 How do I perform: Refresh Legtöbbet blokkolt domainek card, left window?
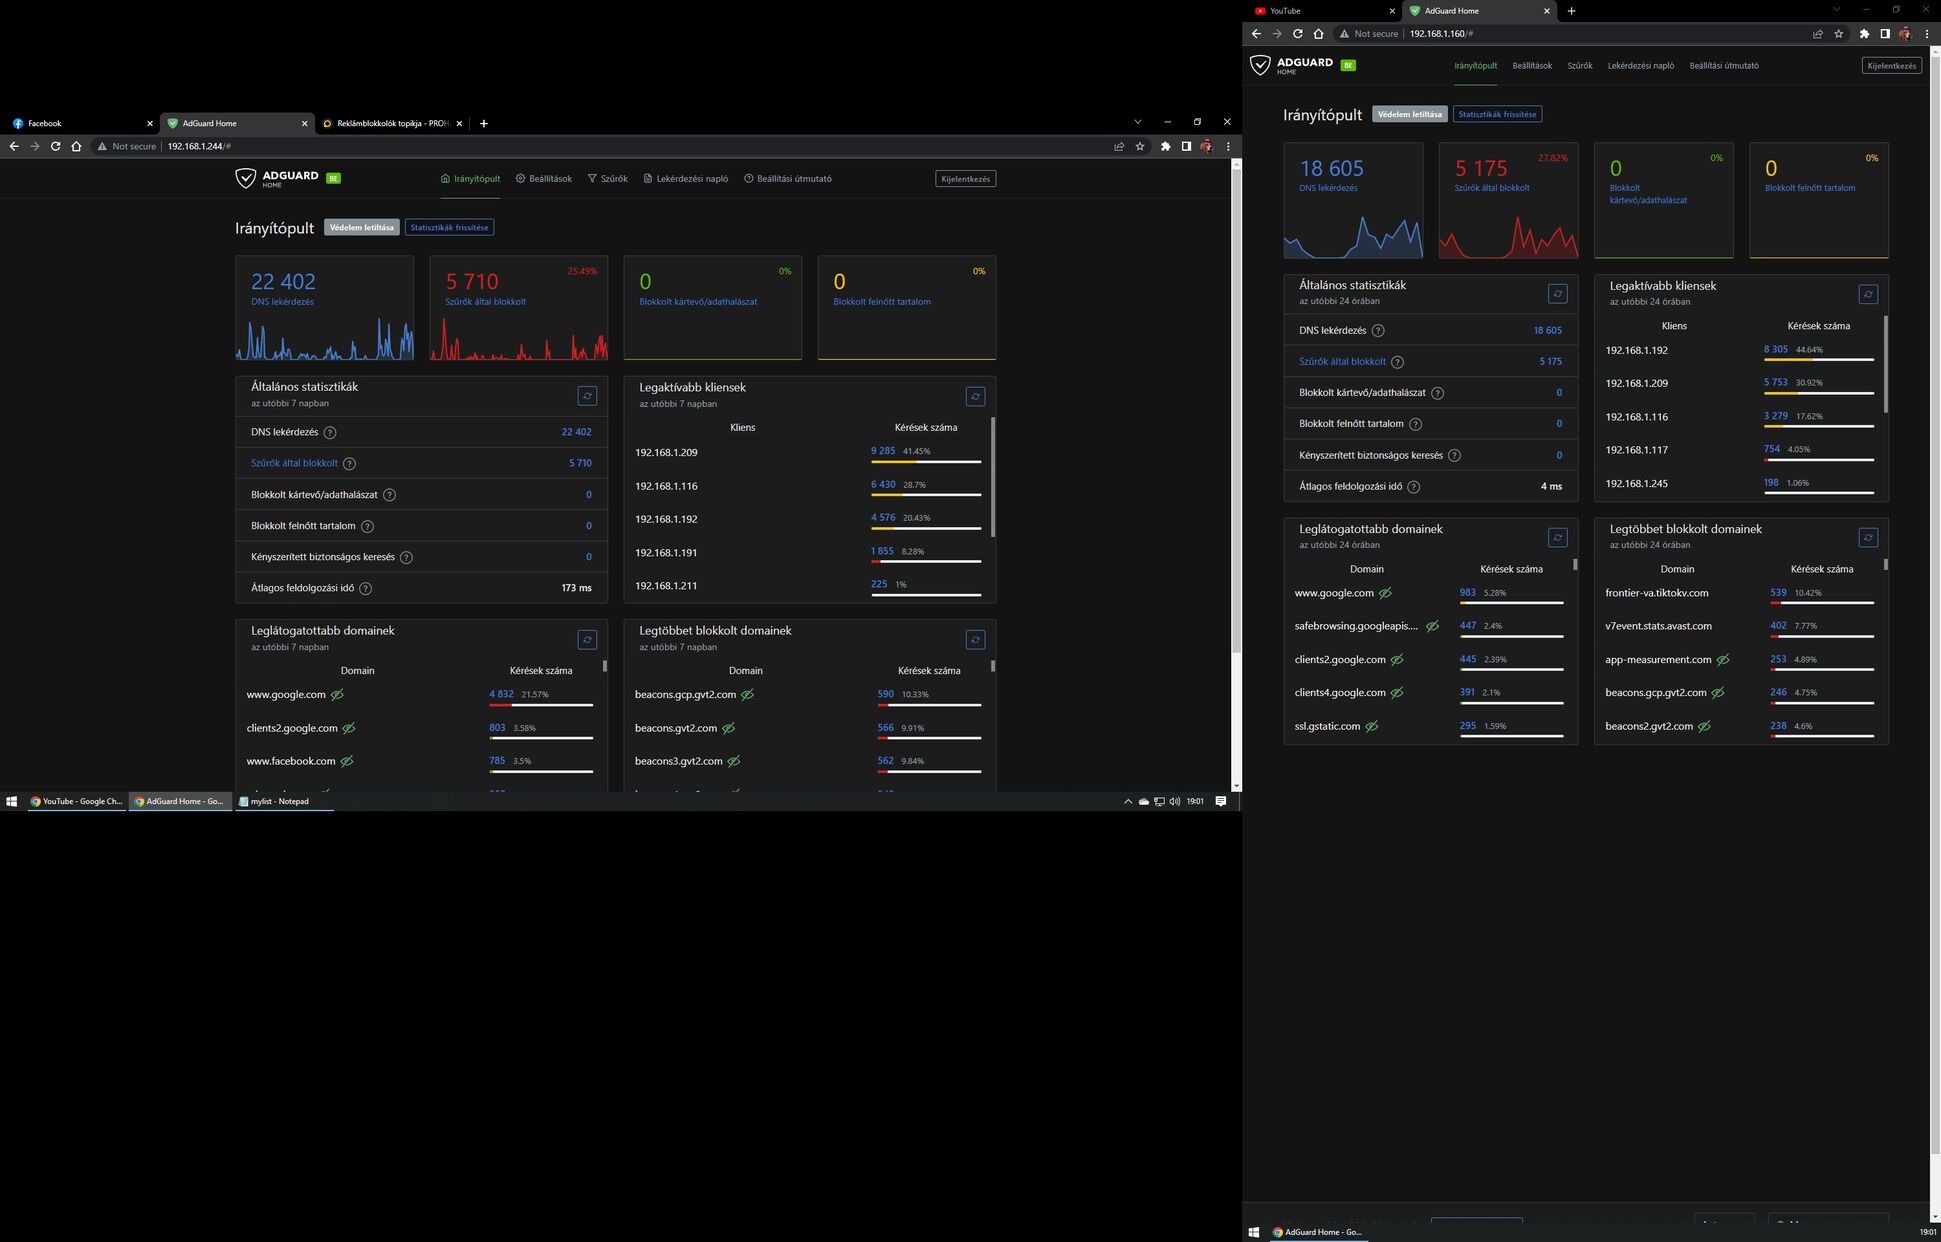[x=975, y=640]
